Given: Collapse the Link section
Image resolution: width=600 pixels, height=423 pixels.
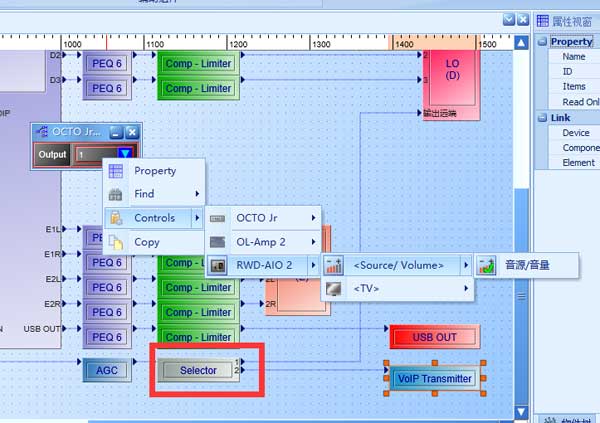Looking at the screenshot, I should (542, 118).
